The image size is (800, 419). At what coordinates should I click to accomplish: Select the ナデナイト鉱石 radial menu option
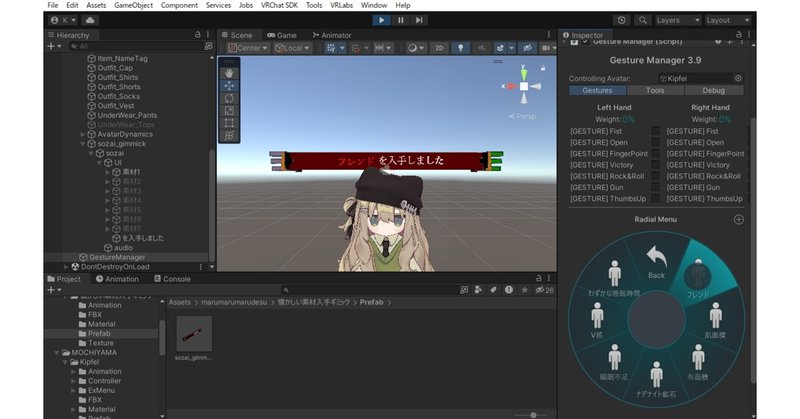tap(656, 380)
